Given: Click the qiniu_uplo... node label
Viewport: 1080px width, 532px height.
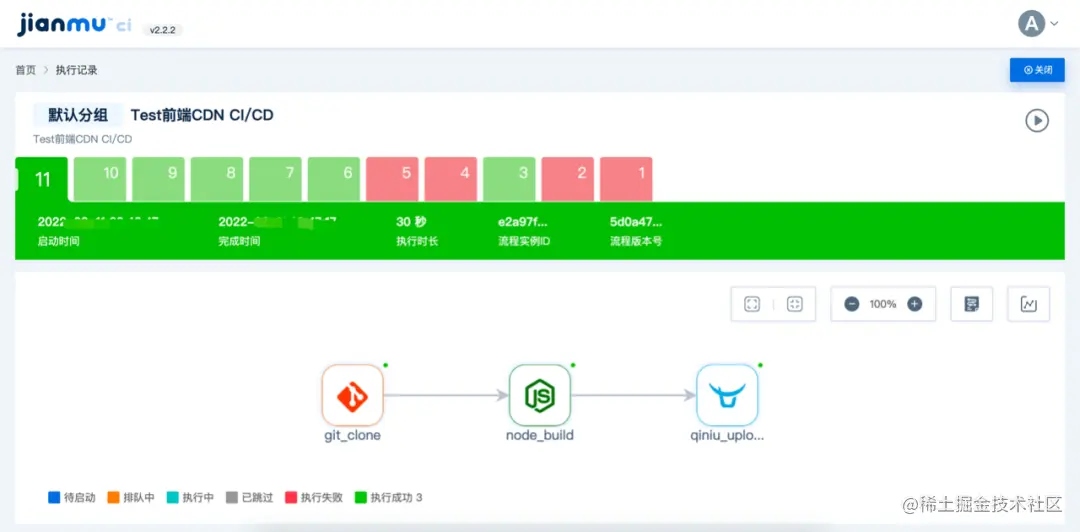Looking at the screenshot, I should [727, 436].
